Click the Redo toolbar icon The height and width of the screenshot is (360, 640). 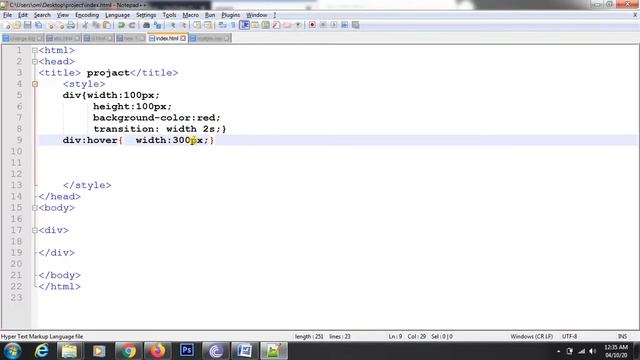coord(132,25)
